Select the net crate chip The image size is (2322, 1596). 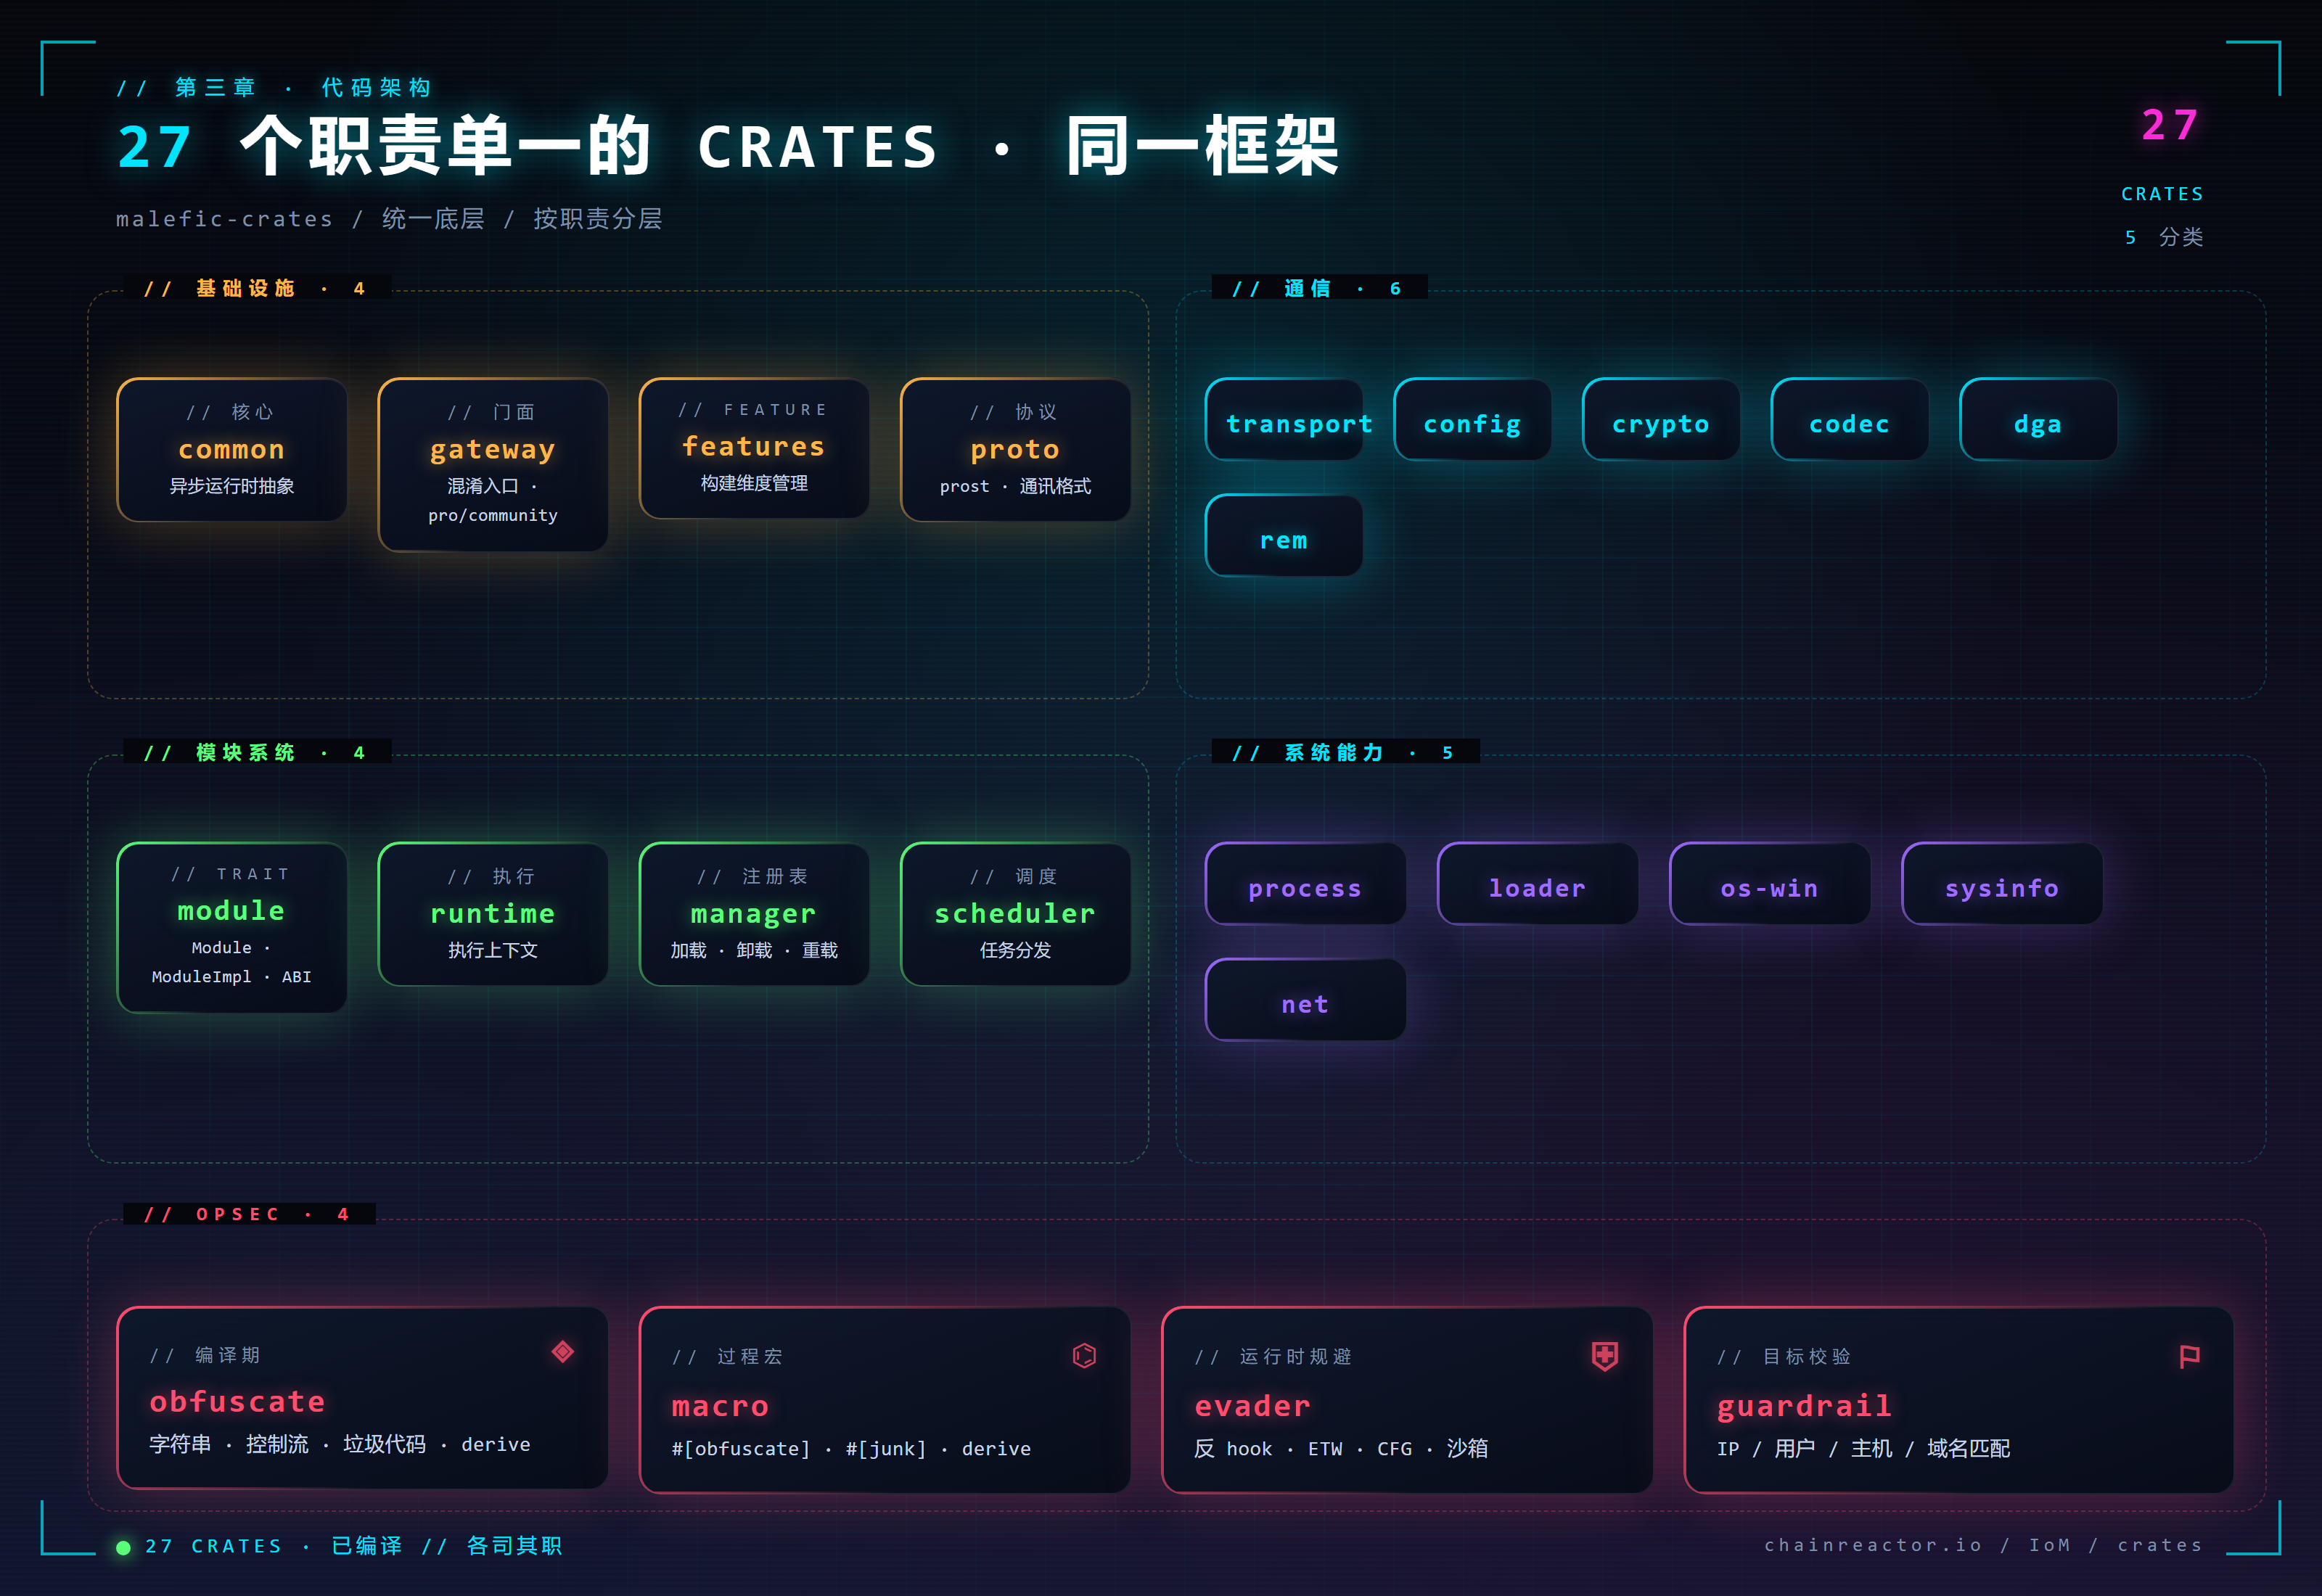1305,1002
